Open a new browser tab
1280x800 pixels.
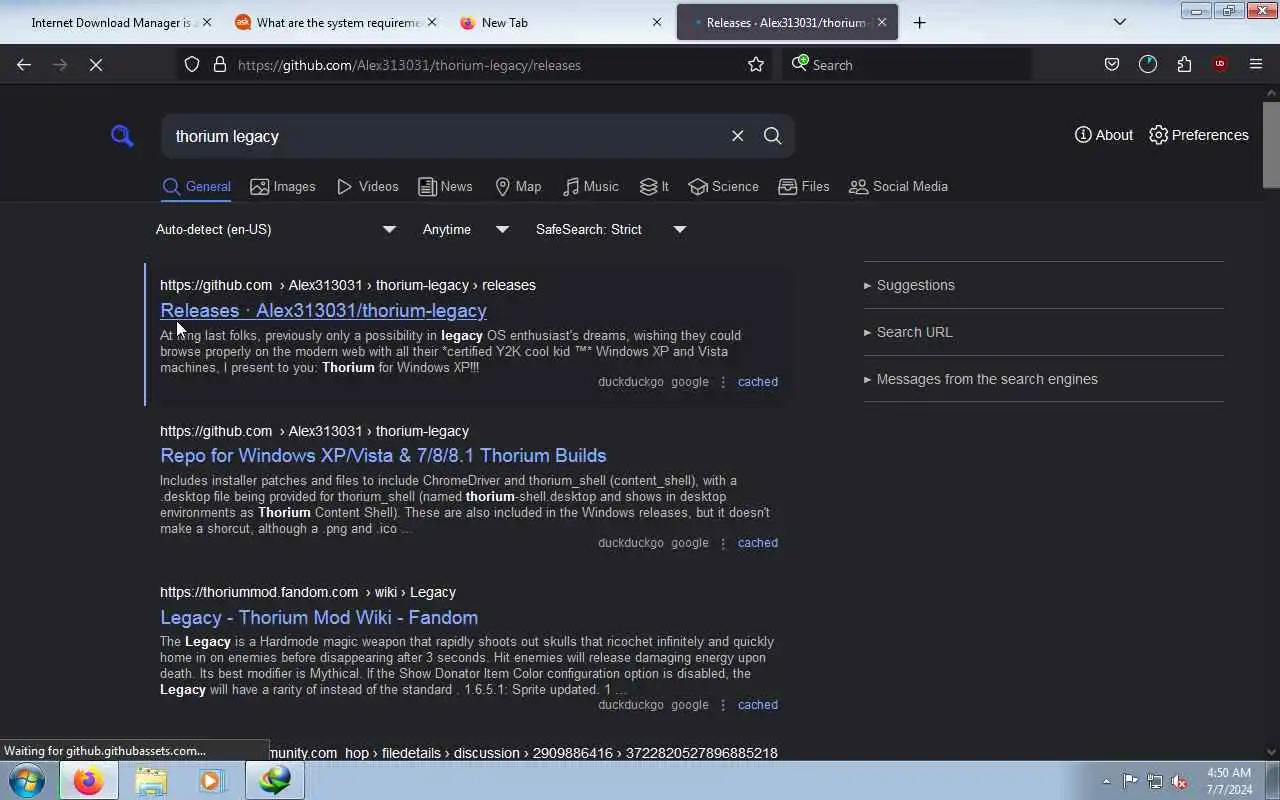[920, 22]
